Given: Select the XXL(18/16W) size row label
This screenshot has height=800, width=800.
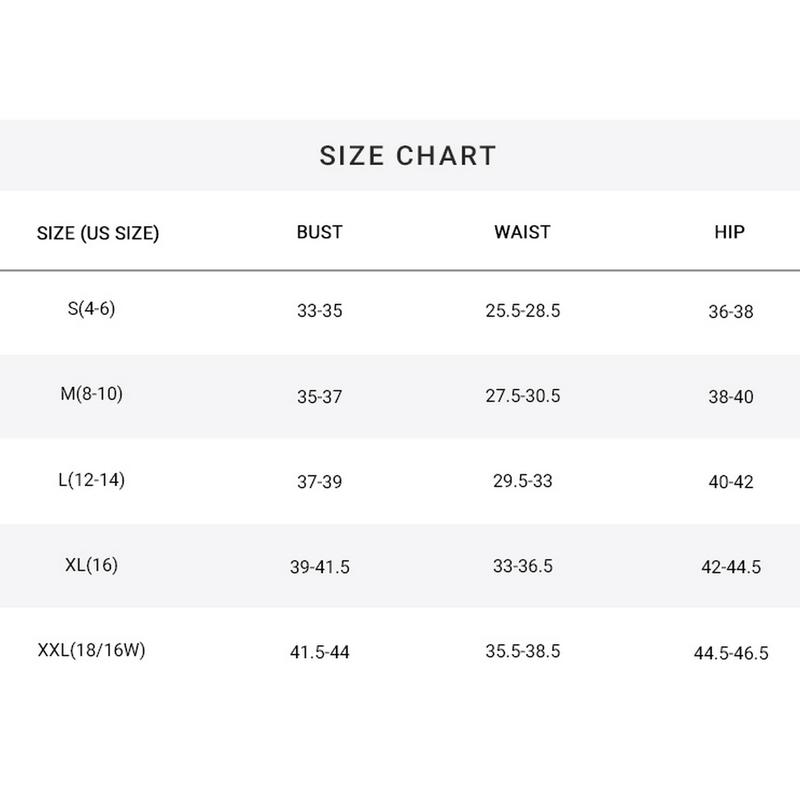Looking at the screenshot, I should point(91,651).
